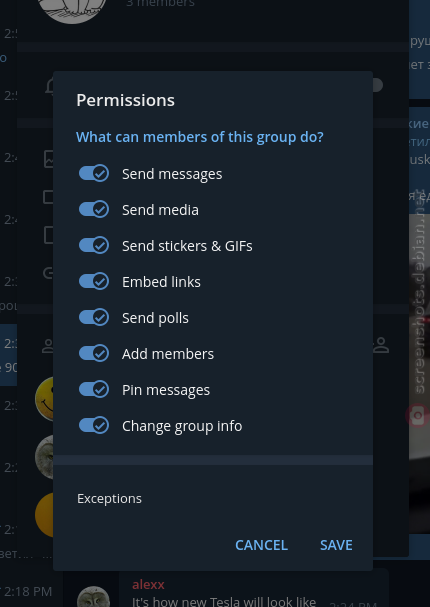Turn off the Embed links switch
The height and width of the screenshot is (607, 430).
click(94, 281)
